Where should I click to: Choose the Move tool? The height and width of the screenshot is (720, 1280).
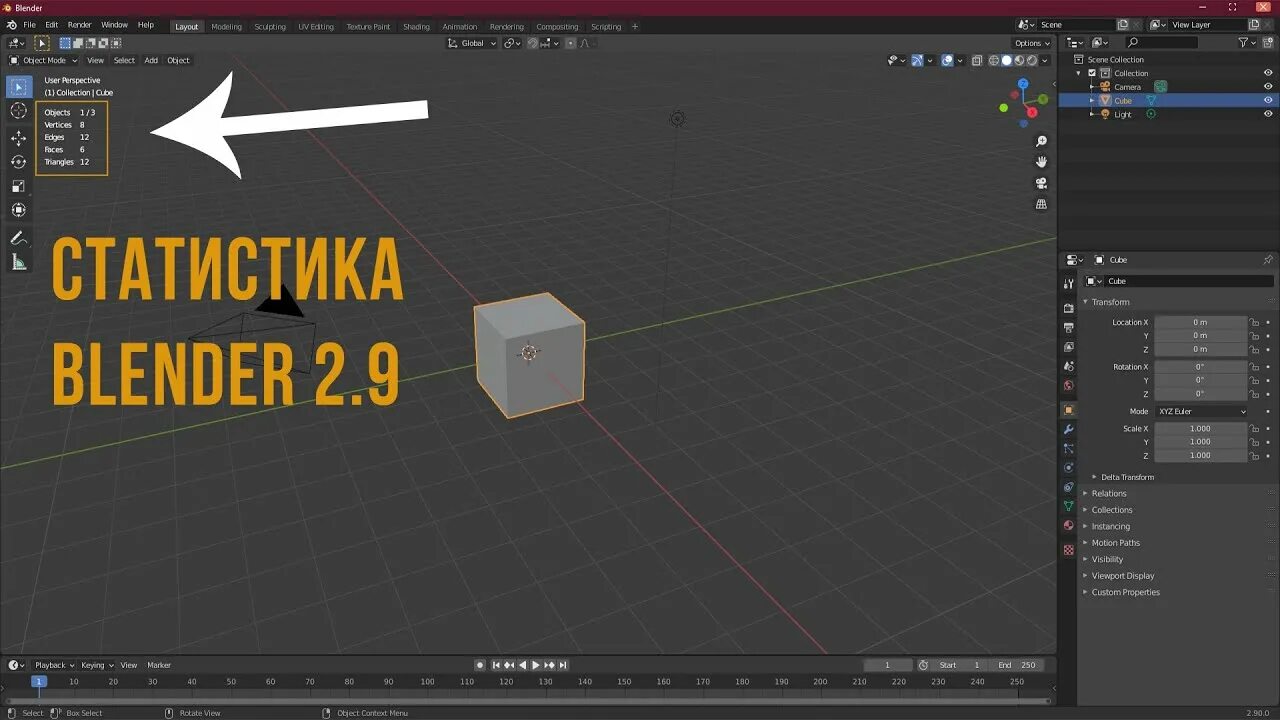tap(19, 138)
